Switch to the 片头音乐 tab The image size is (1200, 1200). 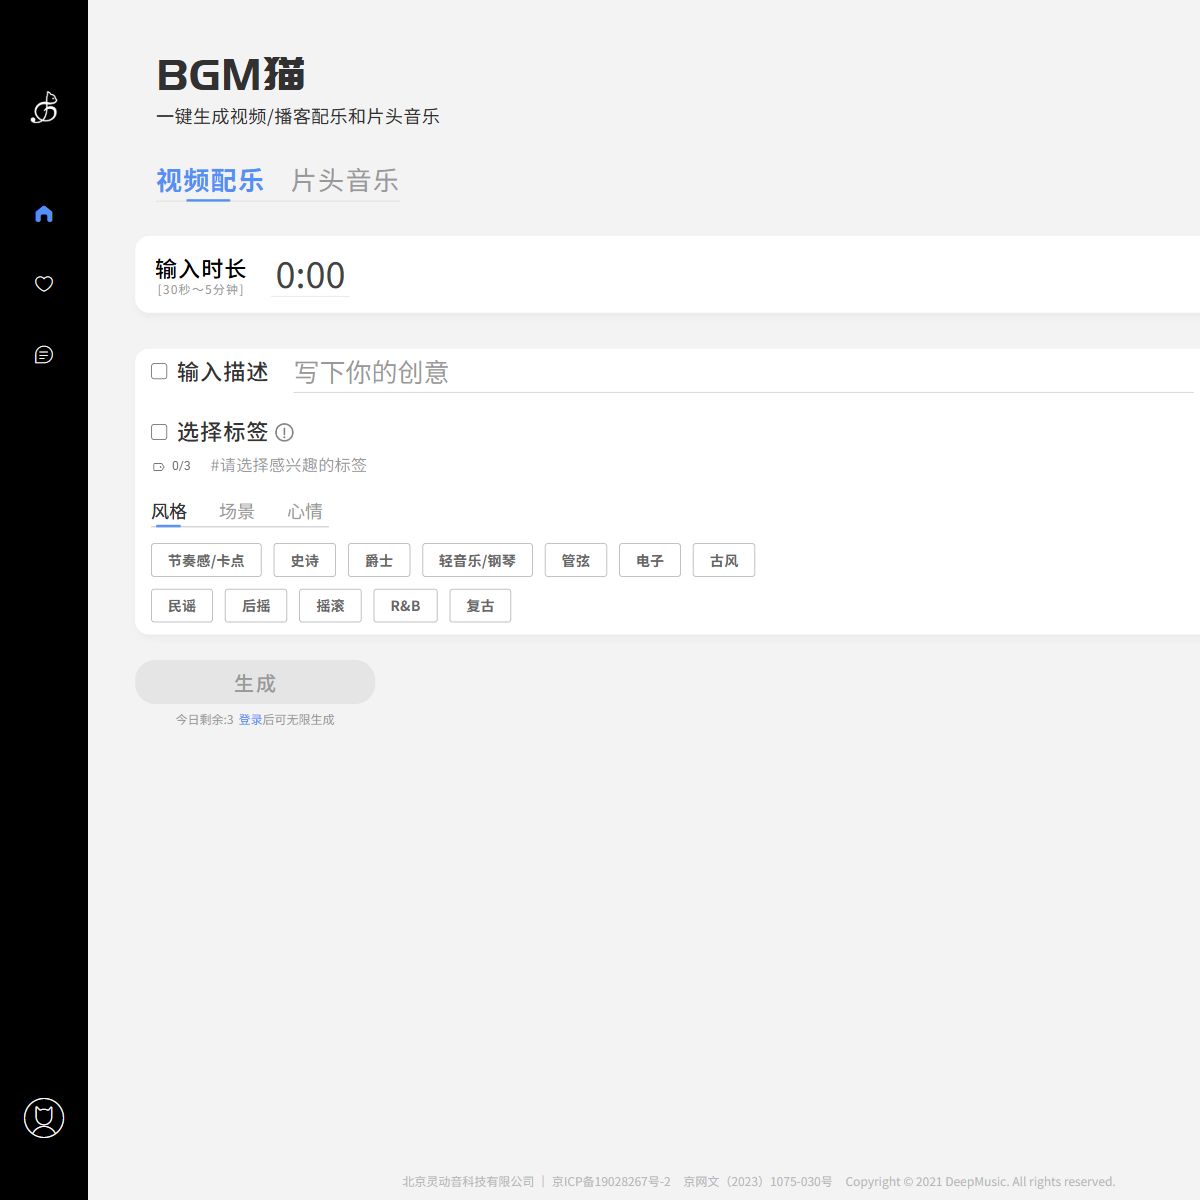[345, 181]
